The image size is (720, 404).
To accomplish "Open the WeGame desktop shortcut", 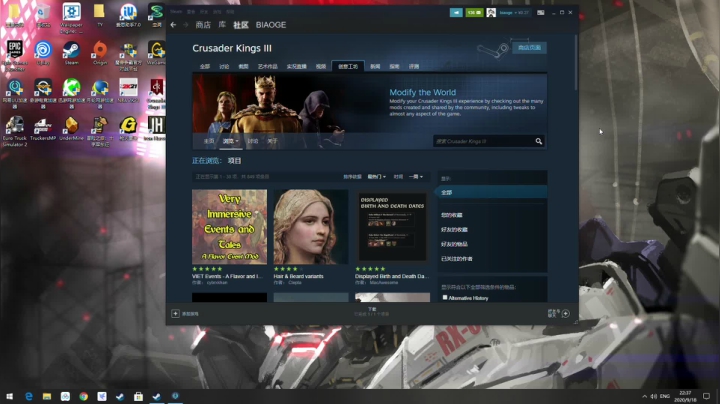I will [x=157, y=53].
